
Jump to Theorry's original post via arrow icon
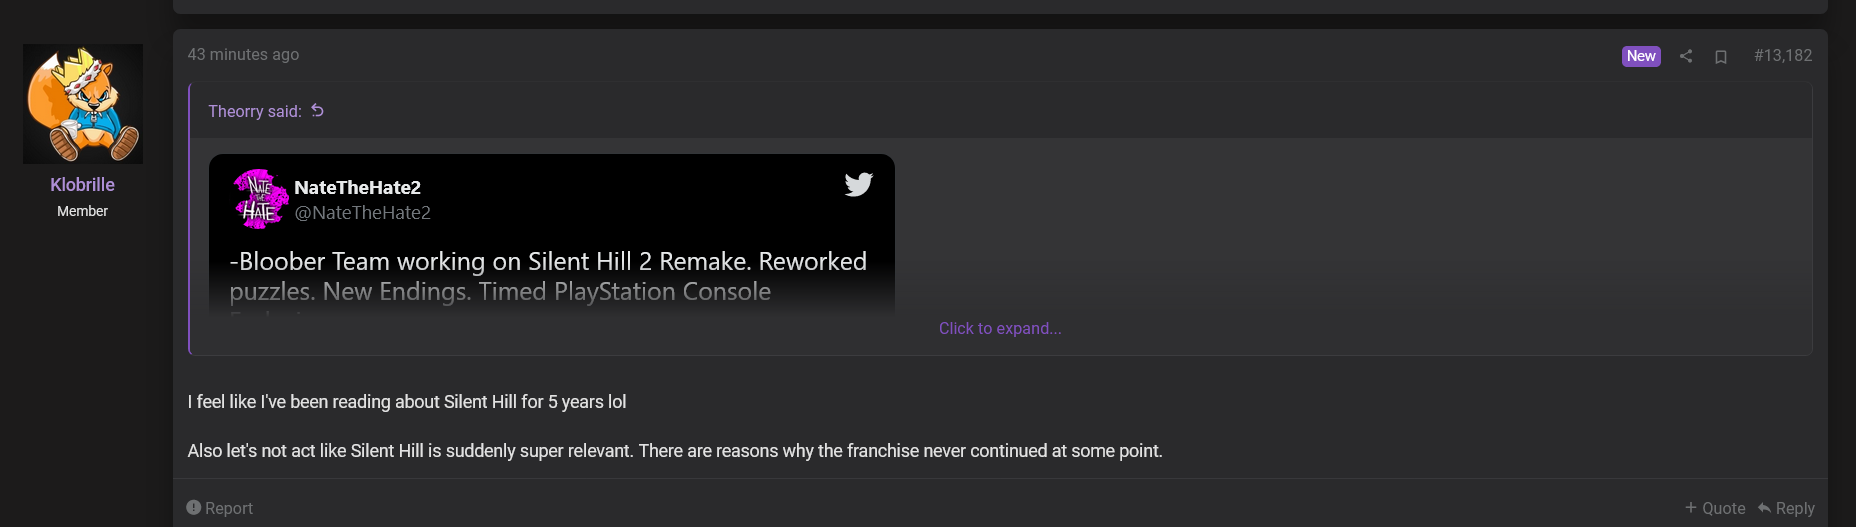[317, 110]
